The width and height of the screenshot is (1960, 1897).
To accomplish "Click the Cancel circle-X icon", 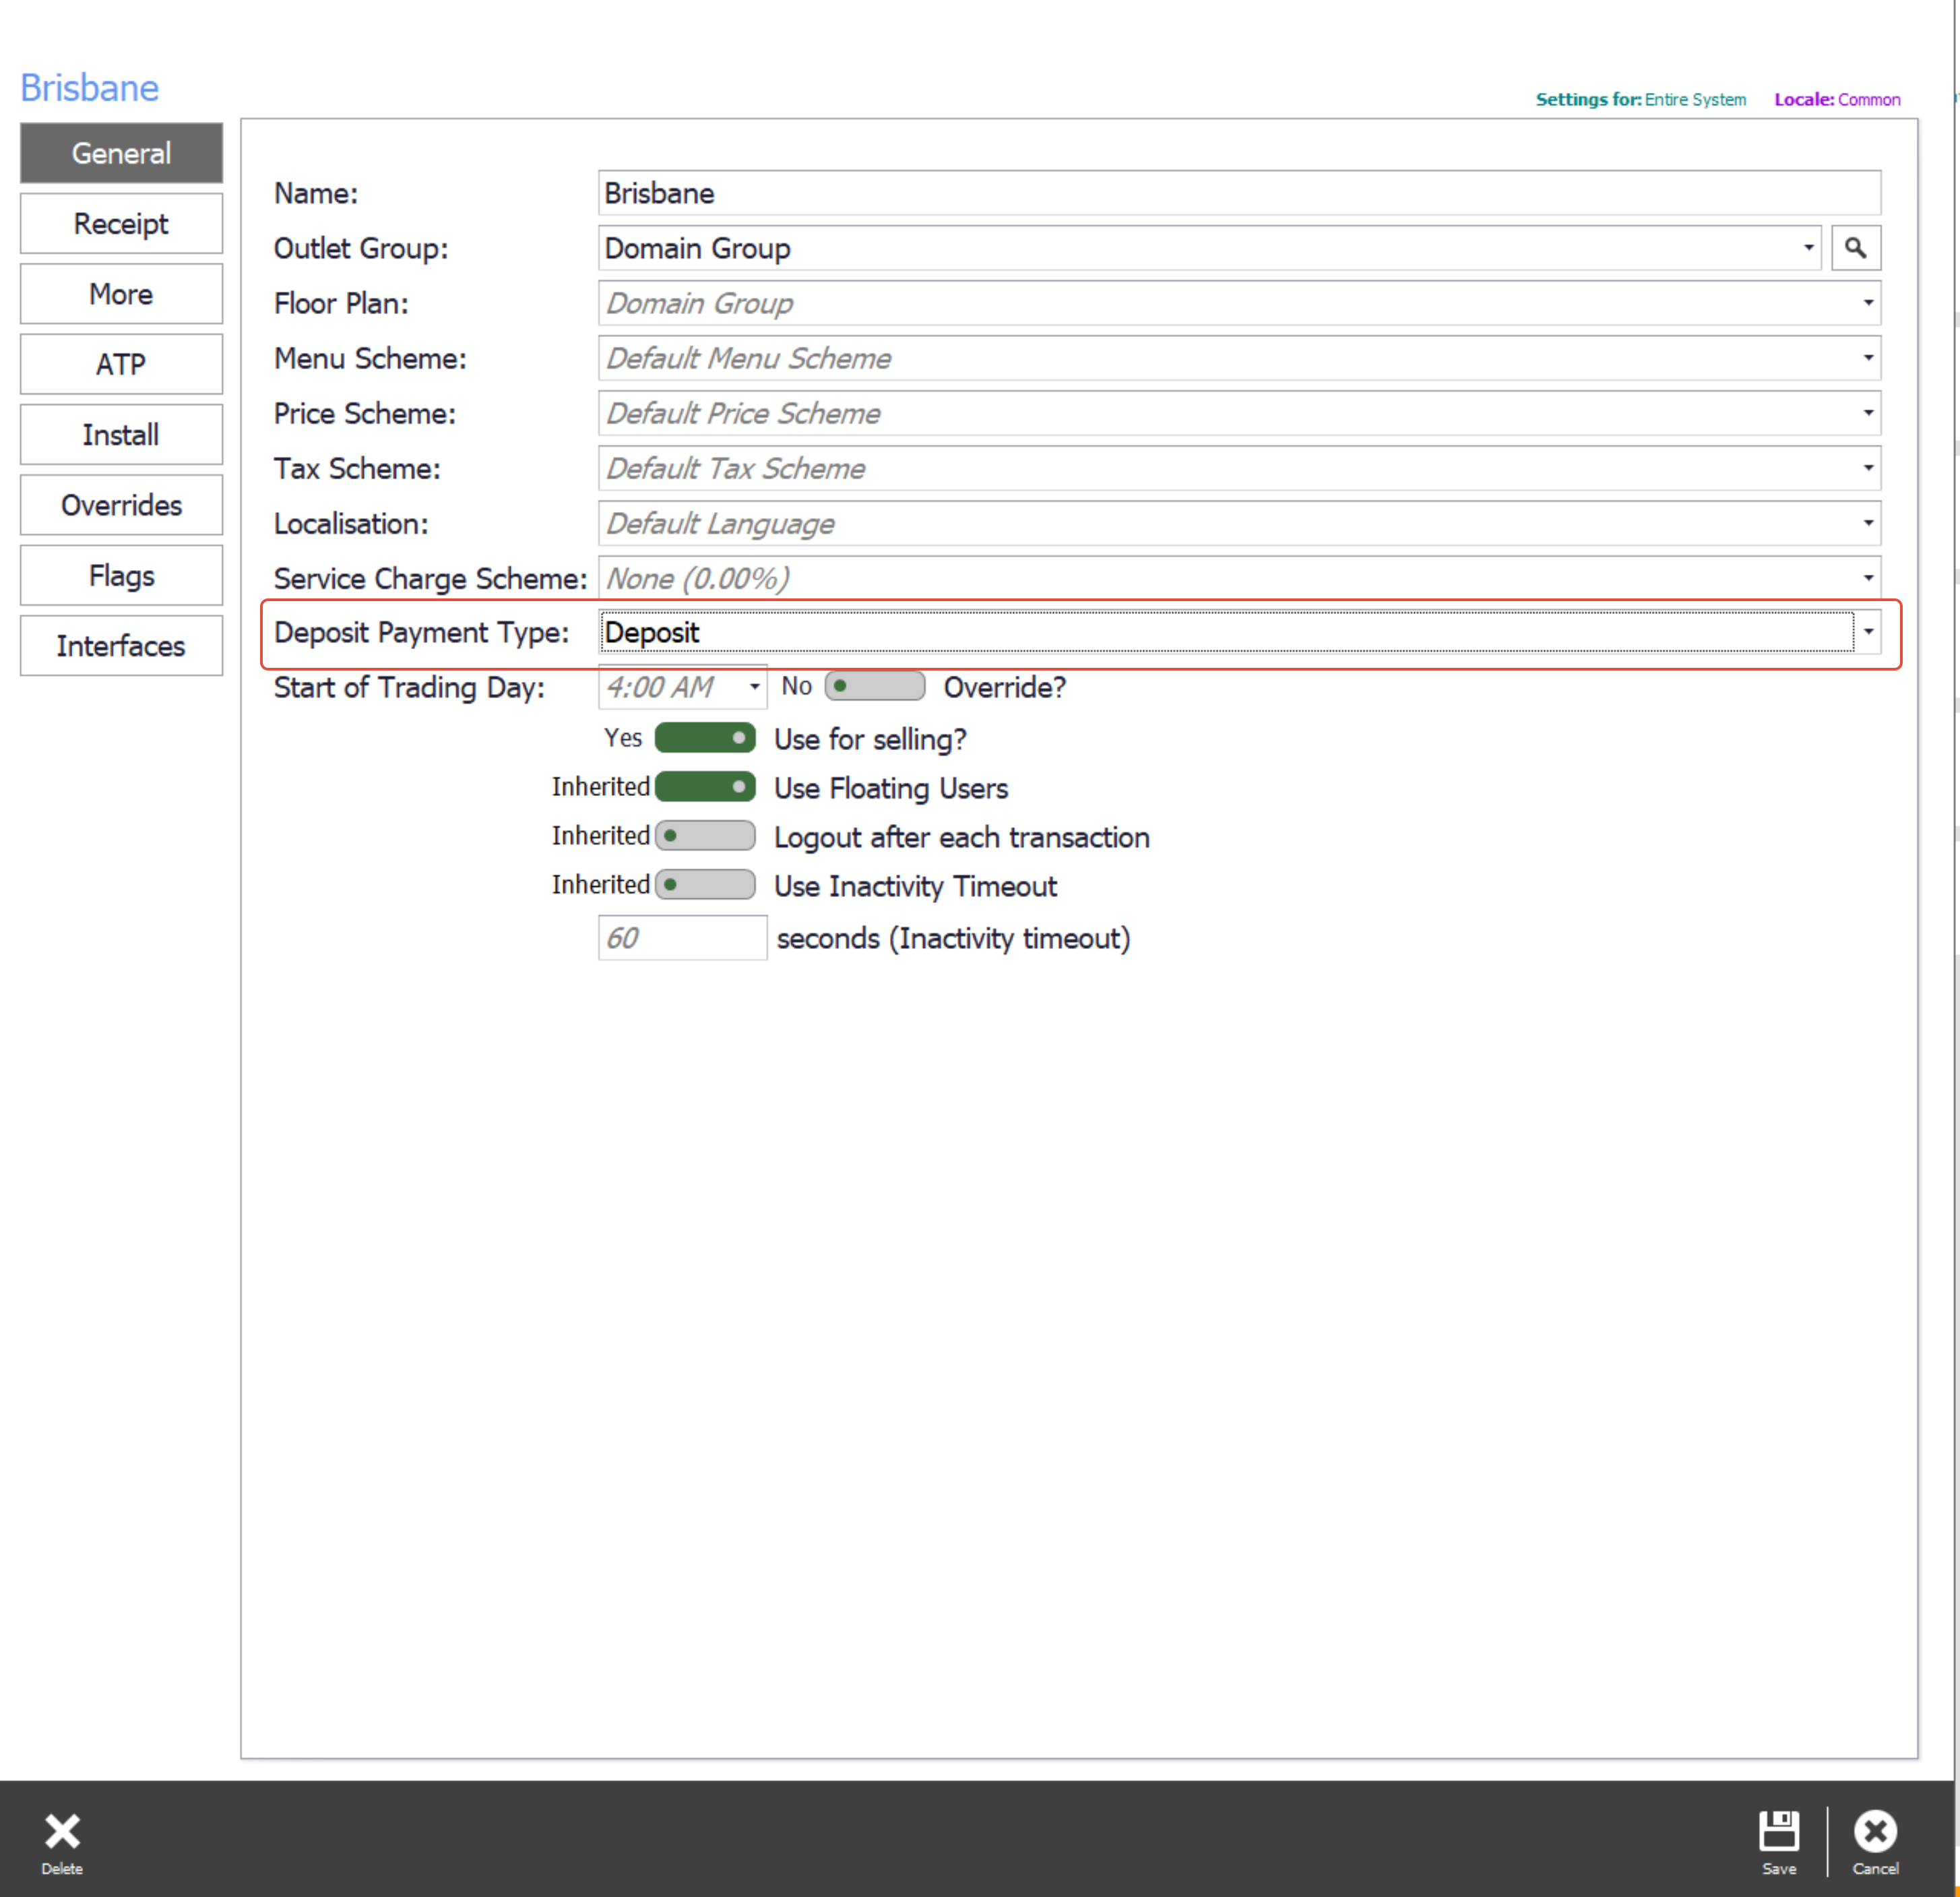I will 1875,1831.
